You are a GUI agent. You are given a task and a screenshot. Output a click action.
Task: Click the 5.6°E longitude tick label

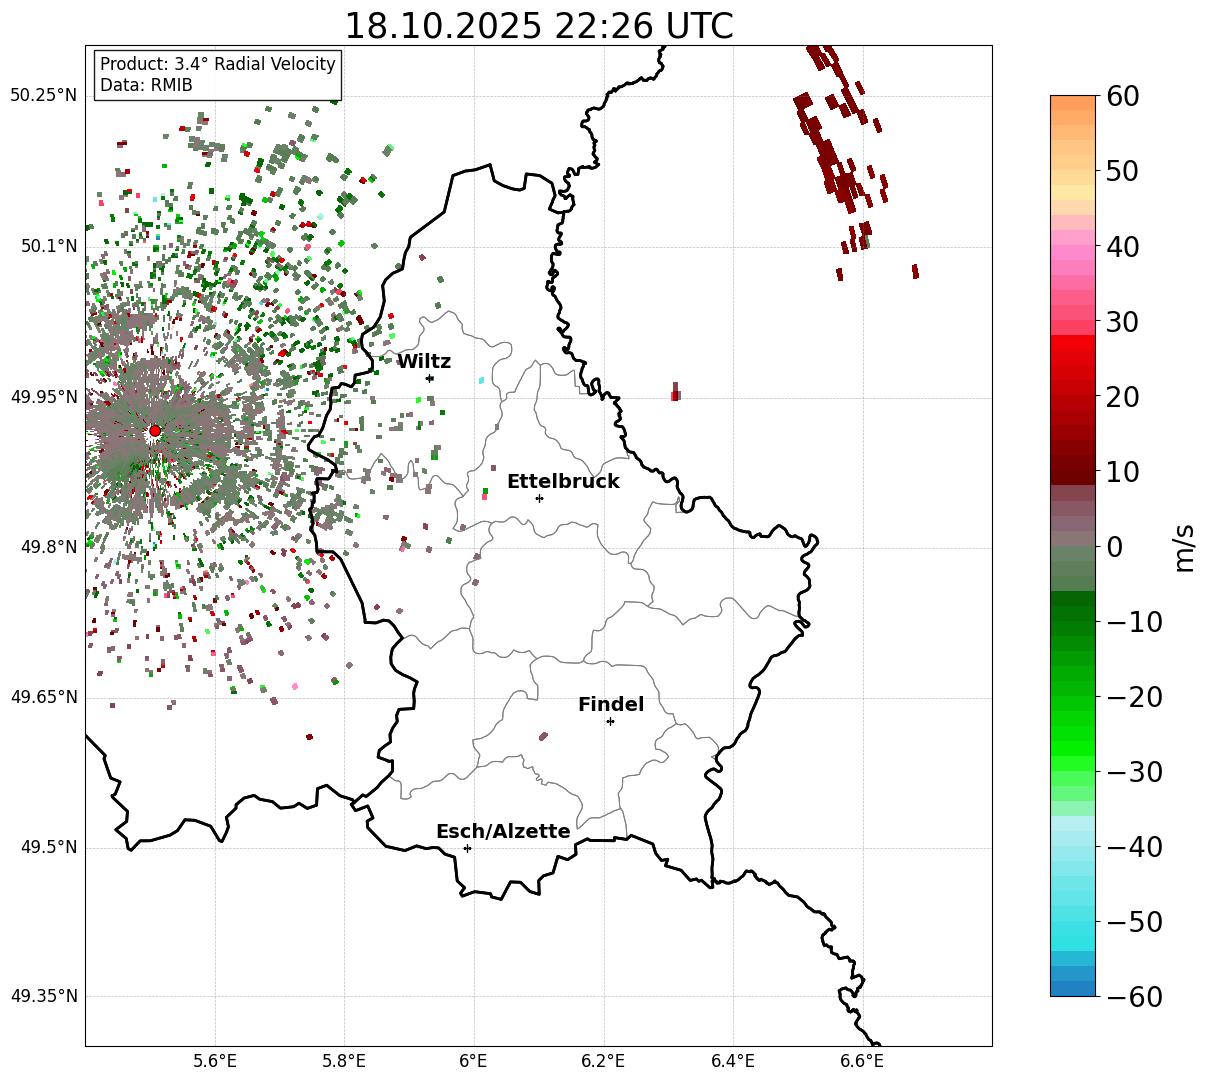pyautogui.click(x=215, y=1061)
